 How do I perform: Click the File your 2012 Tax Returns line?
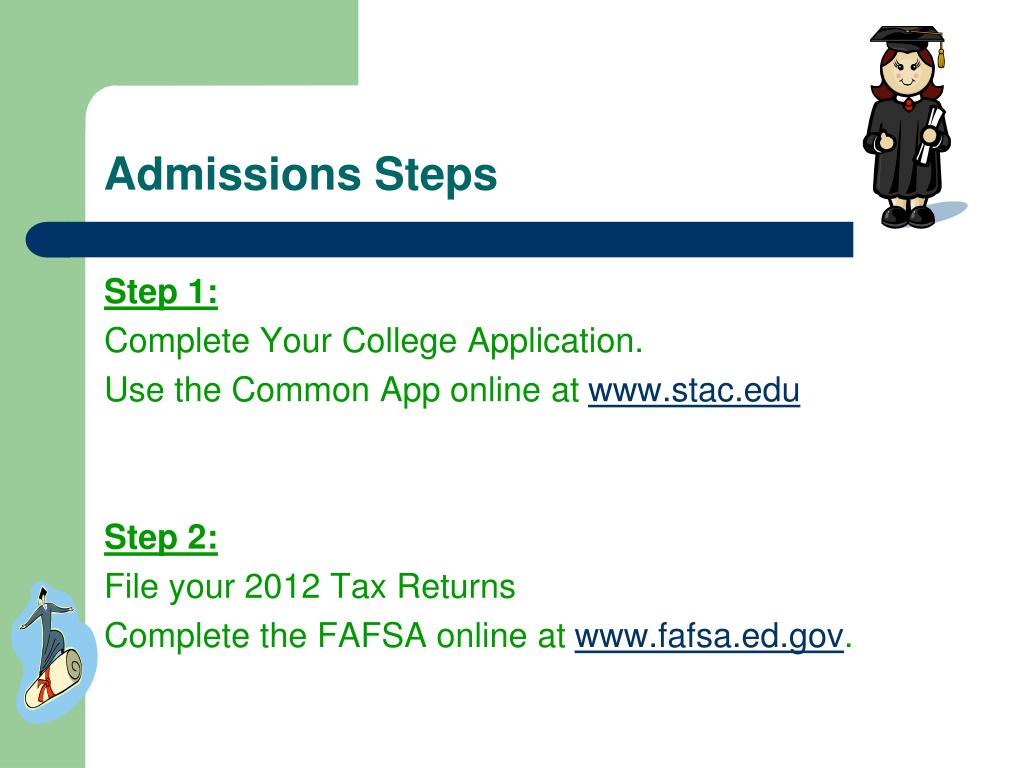point(310,586)
